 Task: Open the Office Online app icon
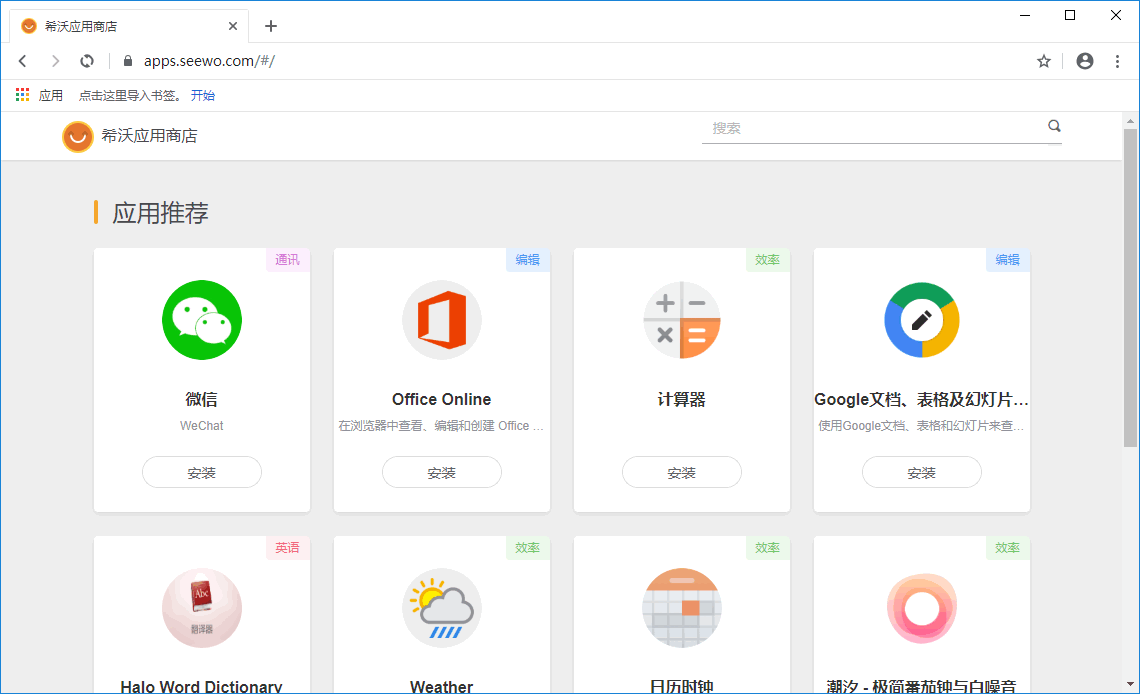point(442,320)
